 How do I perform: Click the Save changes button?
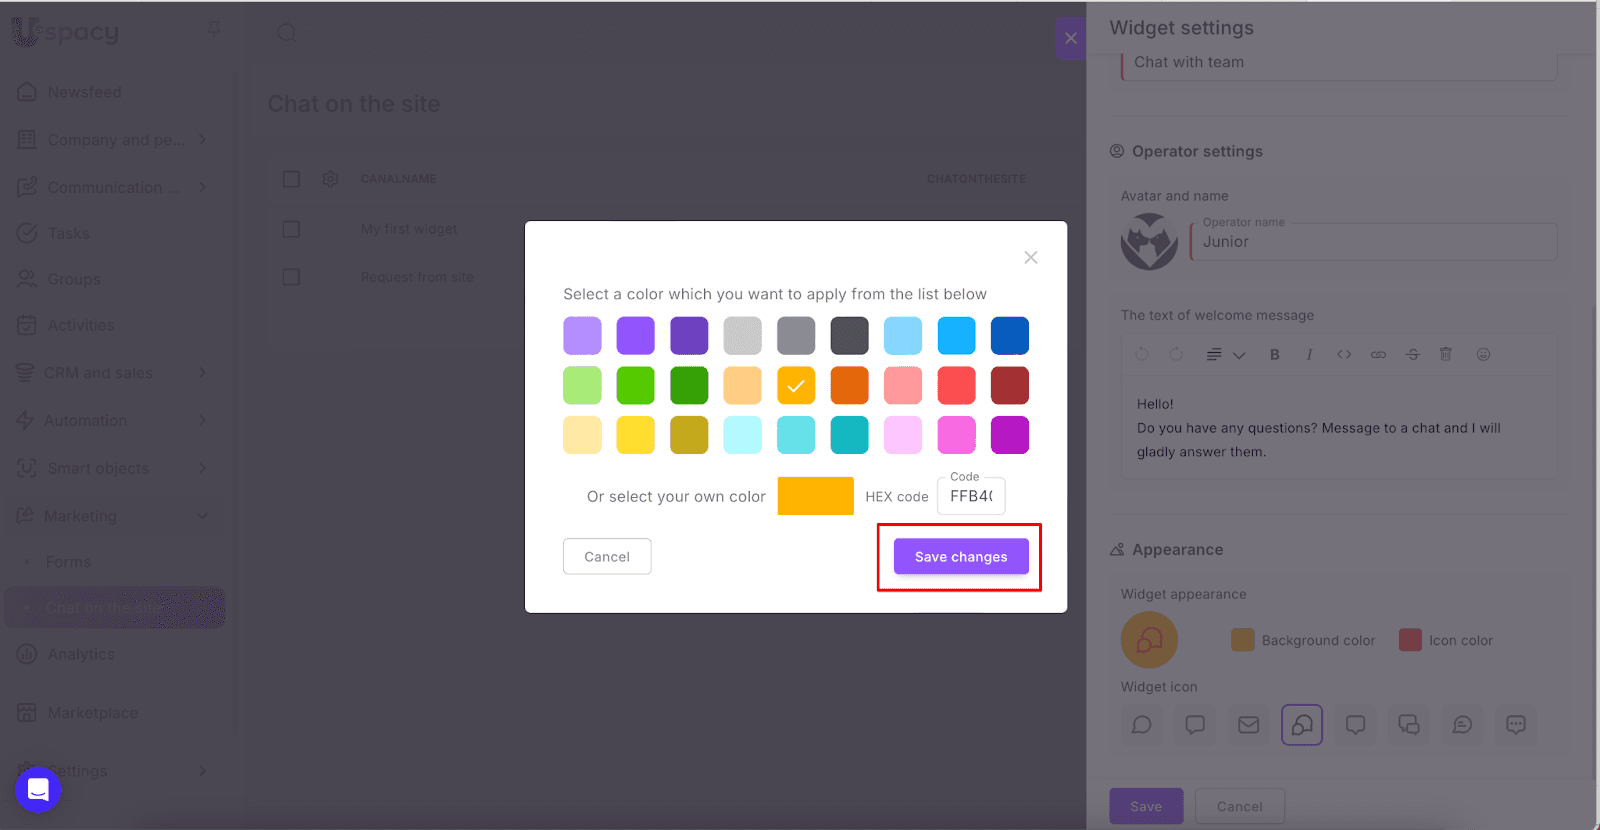[x=960, y=557]
